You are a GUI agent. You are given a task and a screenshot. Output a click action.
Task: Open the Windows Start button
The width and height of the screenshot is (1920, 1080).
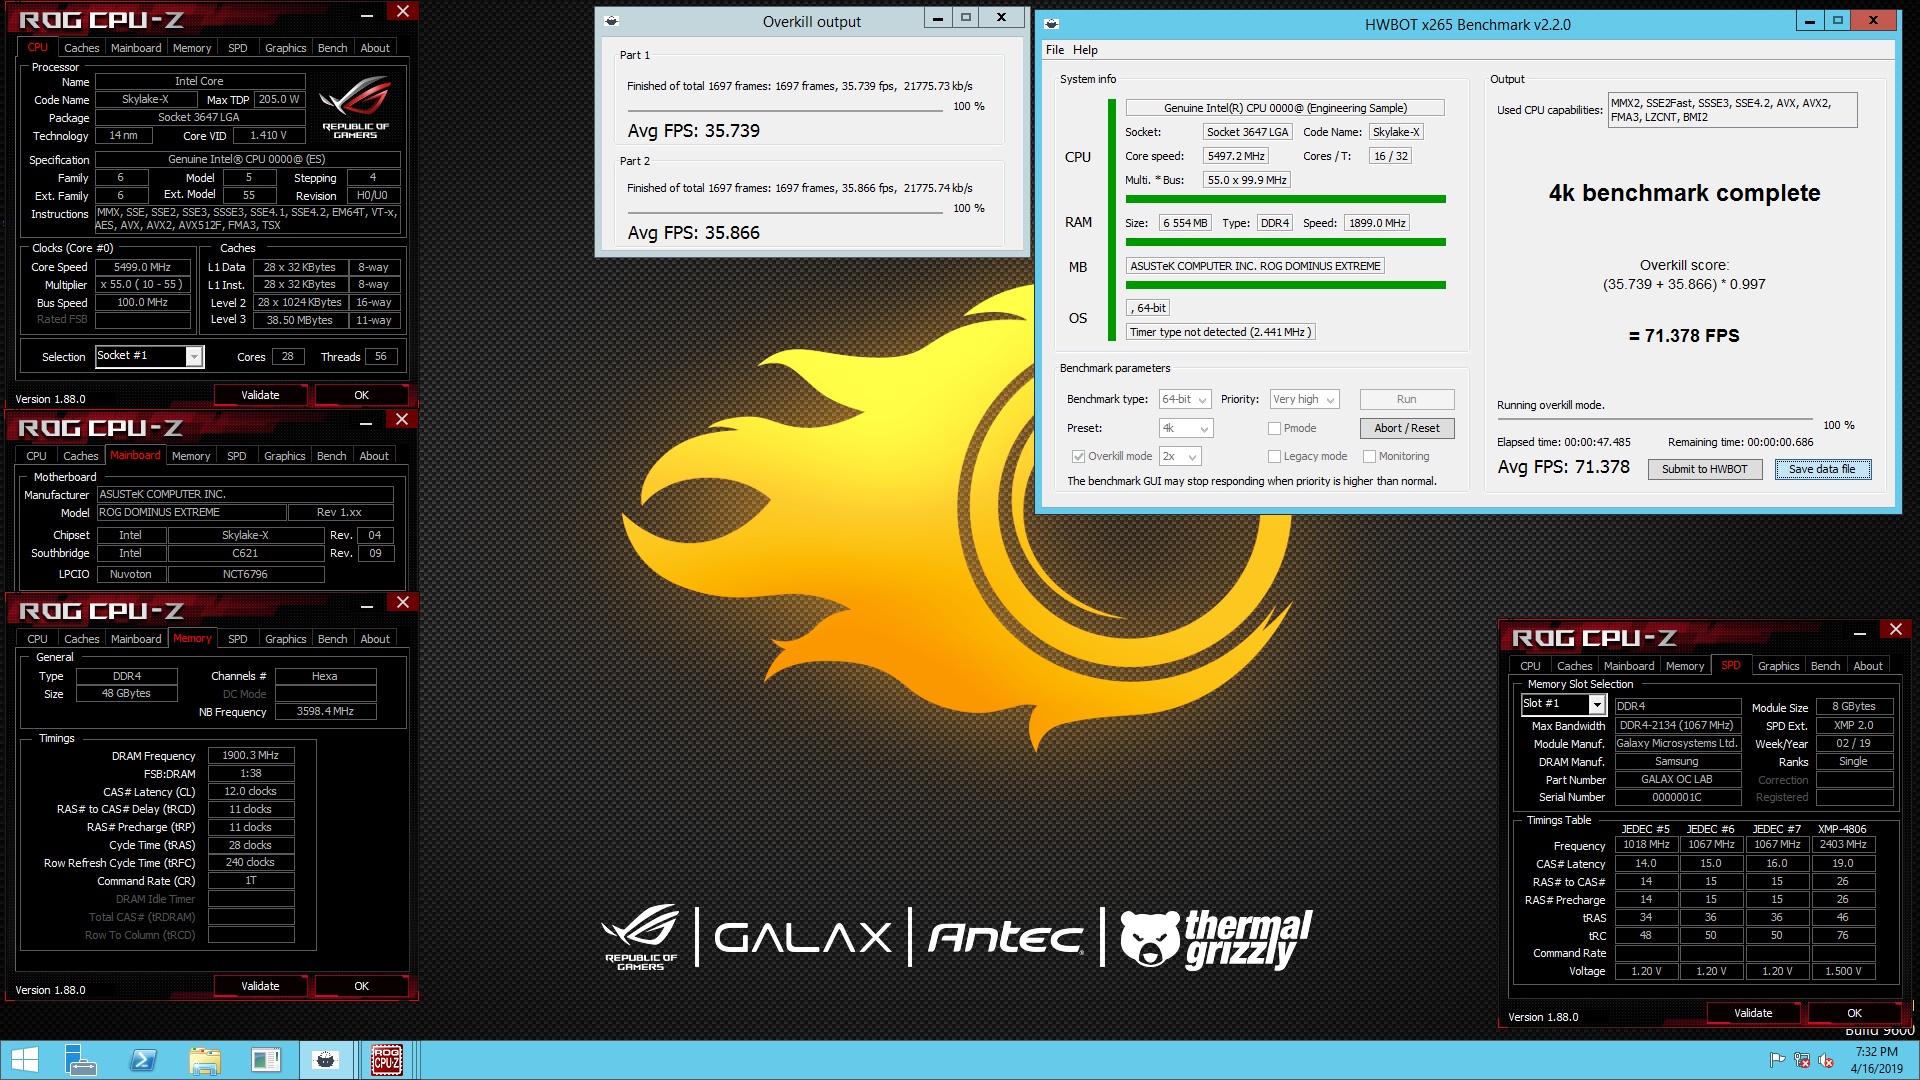[24, 1060]
